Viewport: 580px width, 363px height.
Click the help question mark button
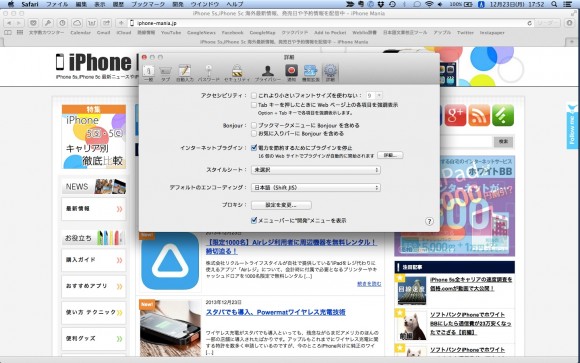[x=429, y=221]
